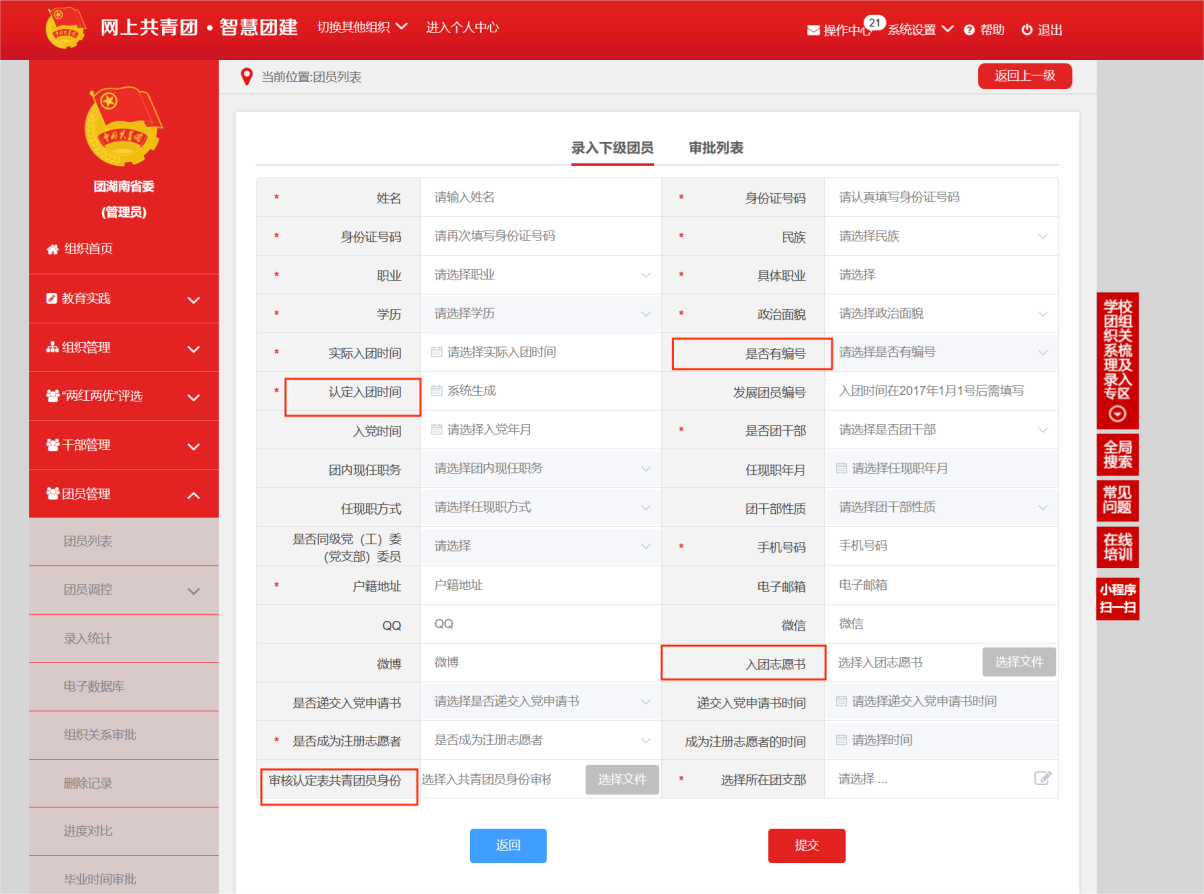Click 返回上一级 button
Image resolution: width=1204 pixels, height=894 pixels.
click(x=1025, y=76)
